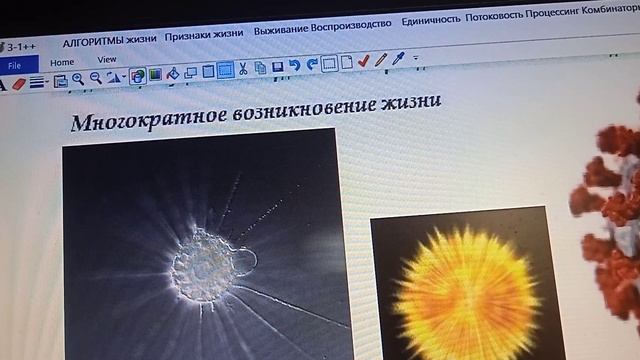Select the eraser tool
The height and width of the screenshot is (360, 640).
pyautogui.click(x=19, y=84)
